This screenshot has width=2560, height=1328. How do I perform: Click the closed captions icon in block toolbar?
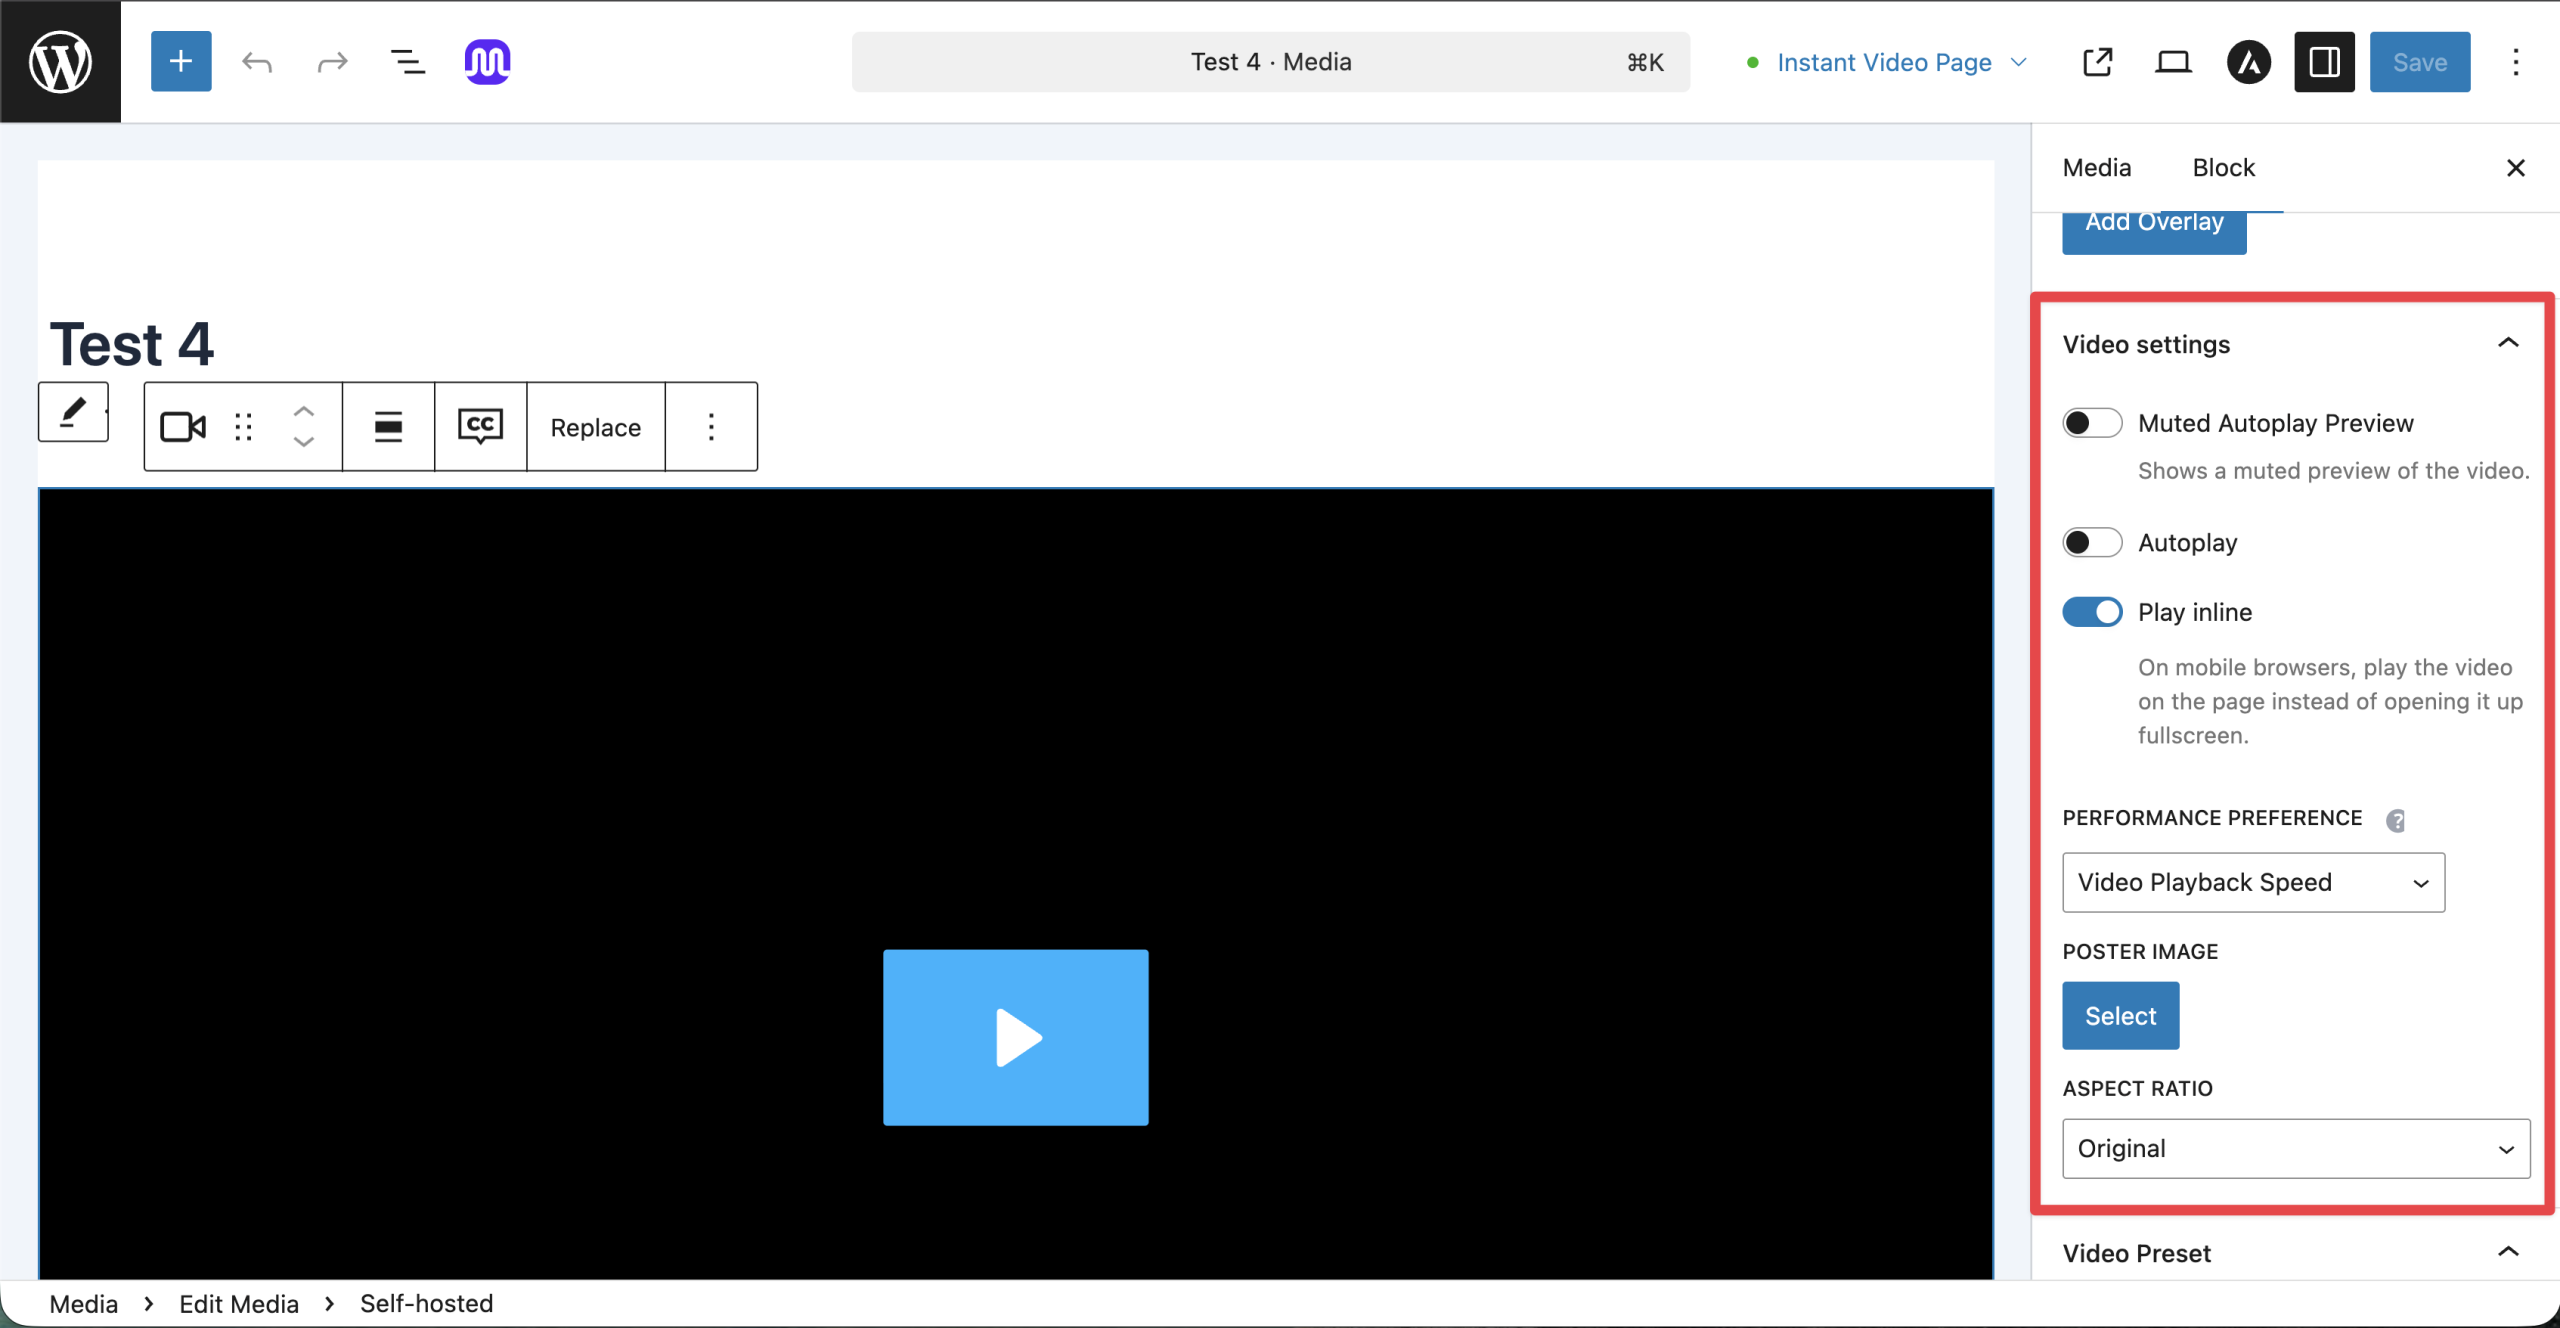pos(479,426)
